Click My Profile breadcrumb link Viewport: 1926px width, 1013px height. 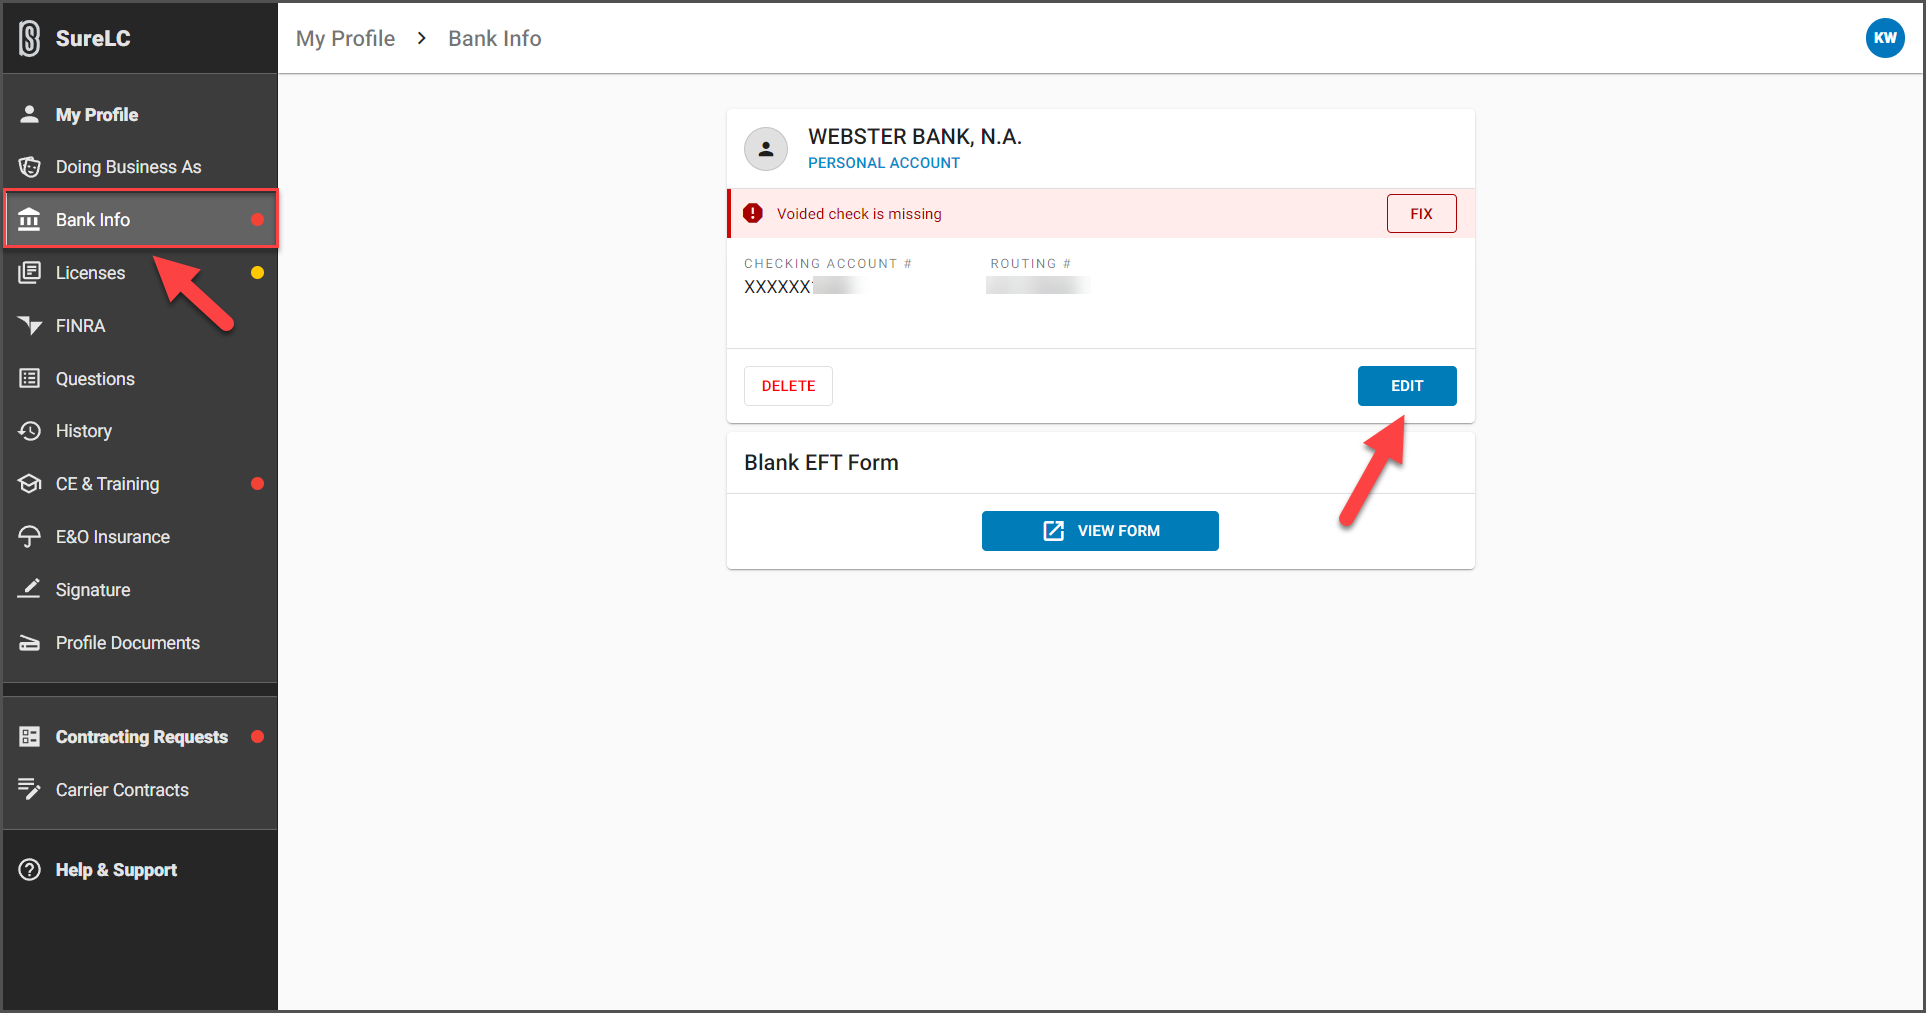(345, 38)
